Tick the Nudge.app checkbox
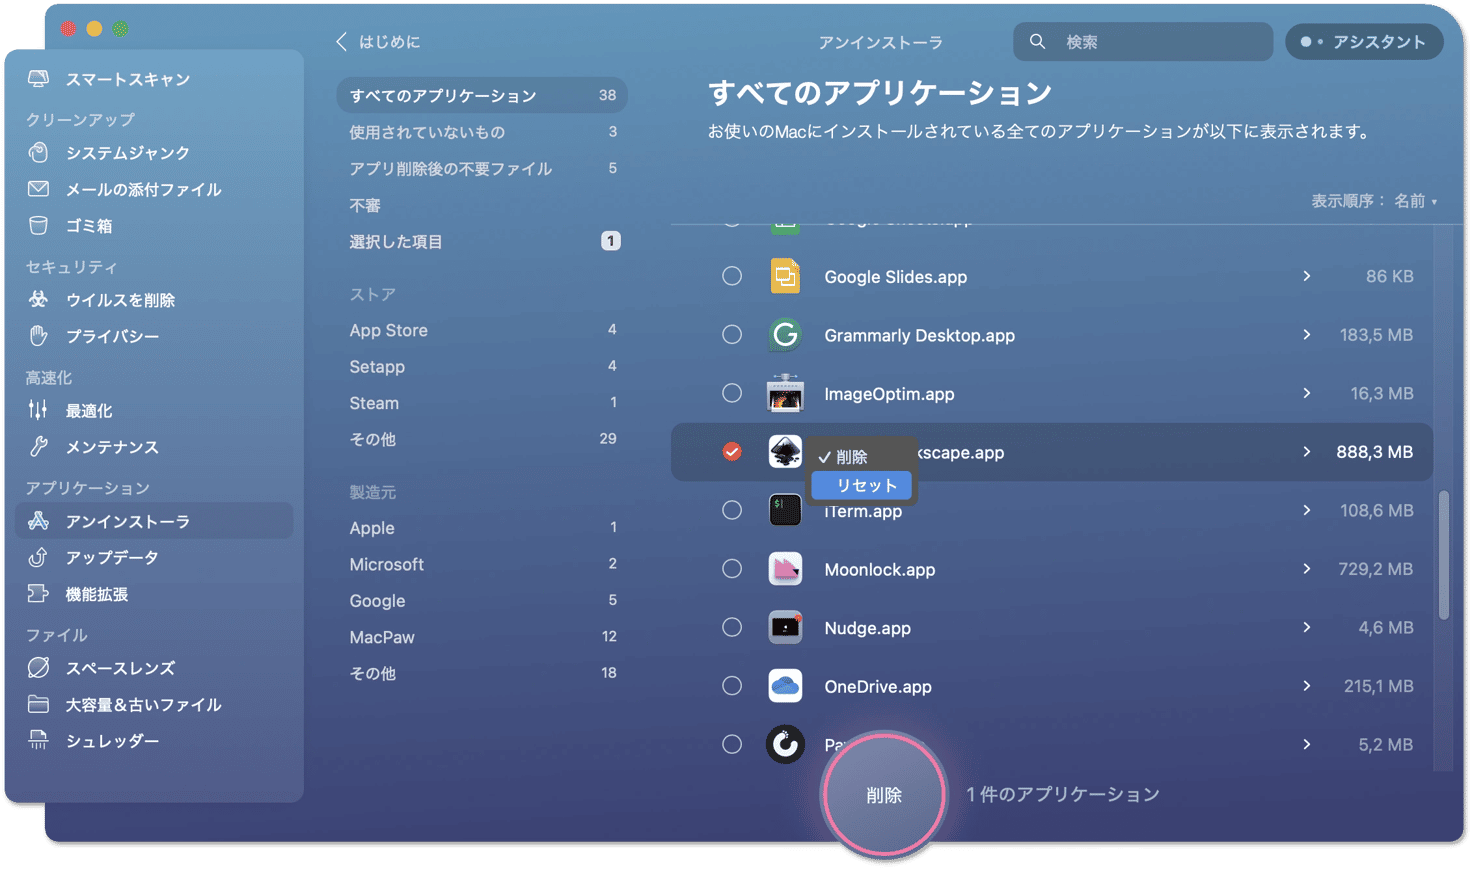Screen dimensions: 1472x869 pyautogui.click(x=732, y=627)
